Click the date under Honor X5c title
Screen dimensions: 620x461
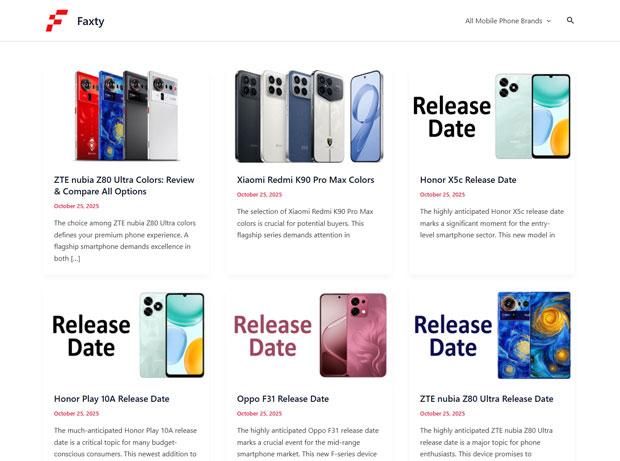[x=442, y=195]
